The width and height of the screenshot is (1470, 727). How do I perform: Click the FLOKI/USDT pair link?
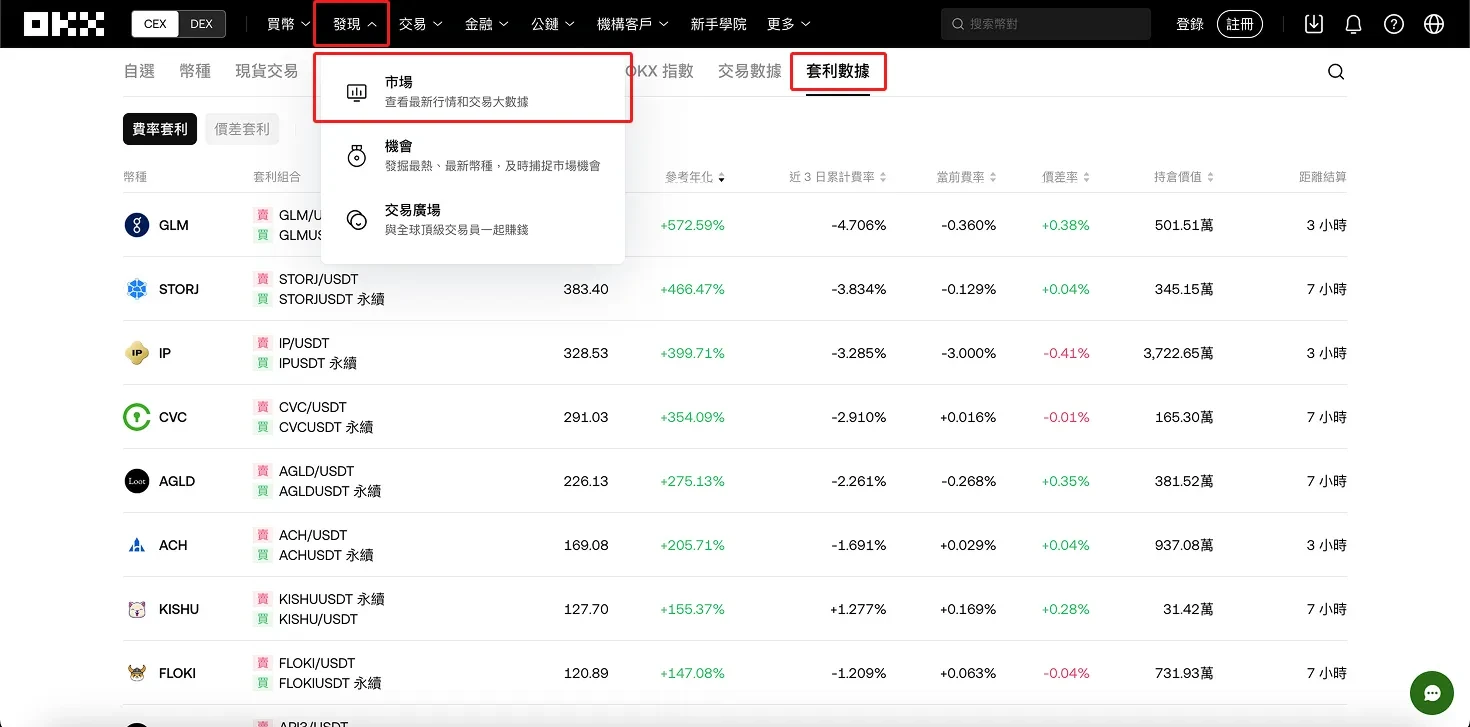coord(316,663)
